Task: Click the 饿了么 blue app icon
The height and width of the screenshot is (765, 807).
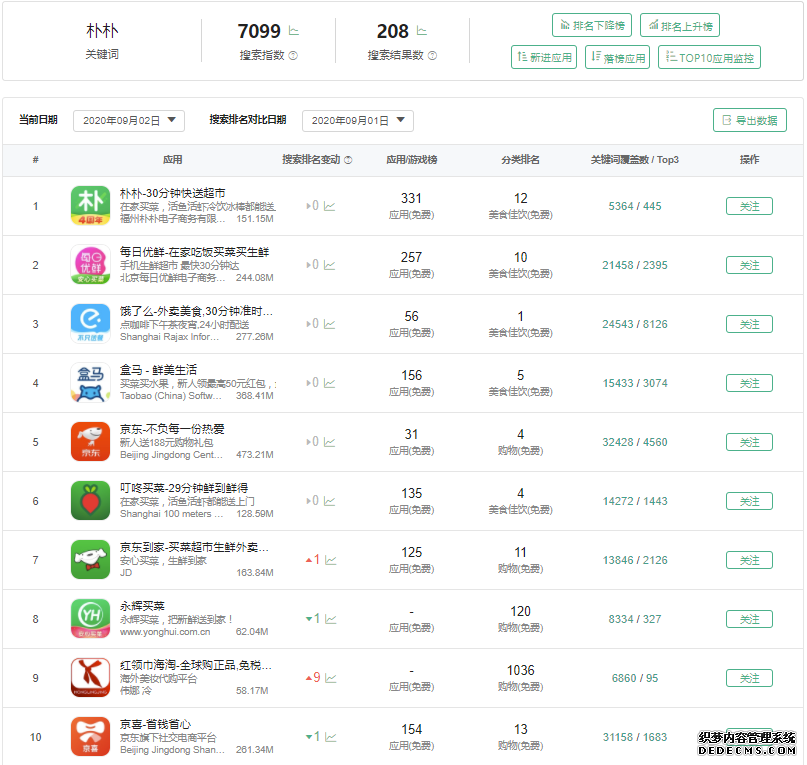Action: point(90,324)
